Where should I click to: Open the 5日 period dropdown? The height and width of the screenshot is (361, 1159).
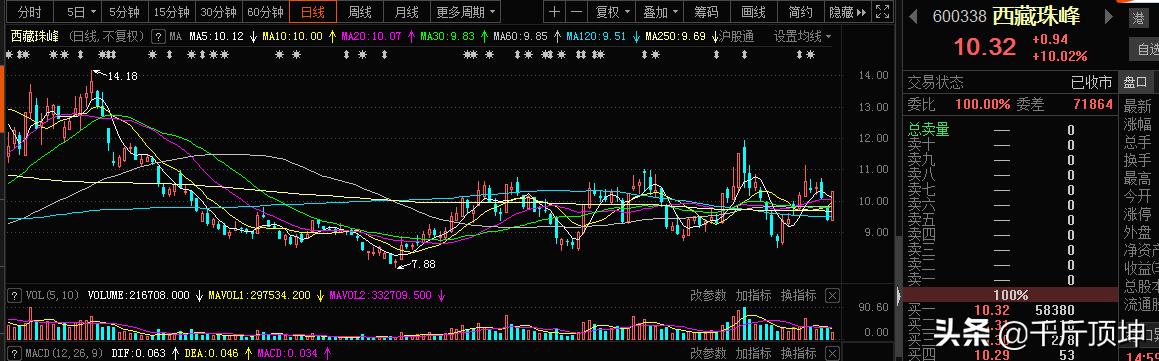pos(81,12)
